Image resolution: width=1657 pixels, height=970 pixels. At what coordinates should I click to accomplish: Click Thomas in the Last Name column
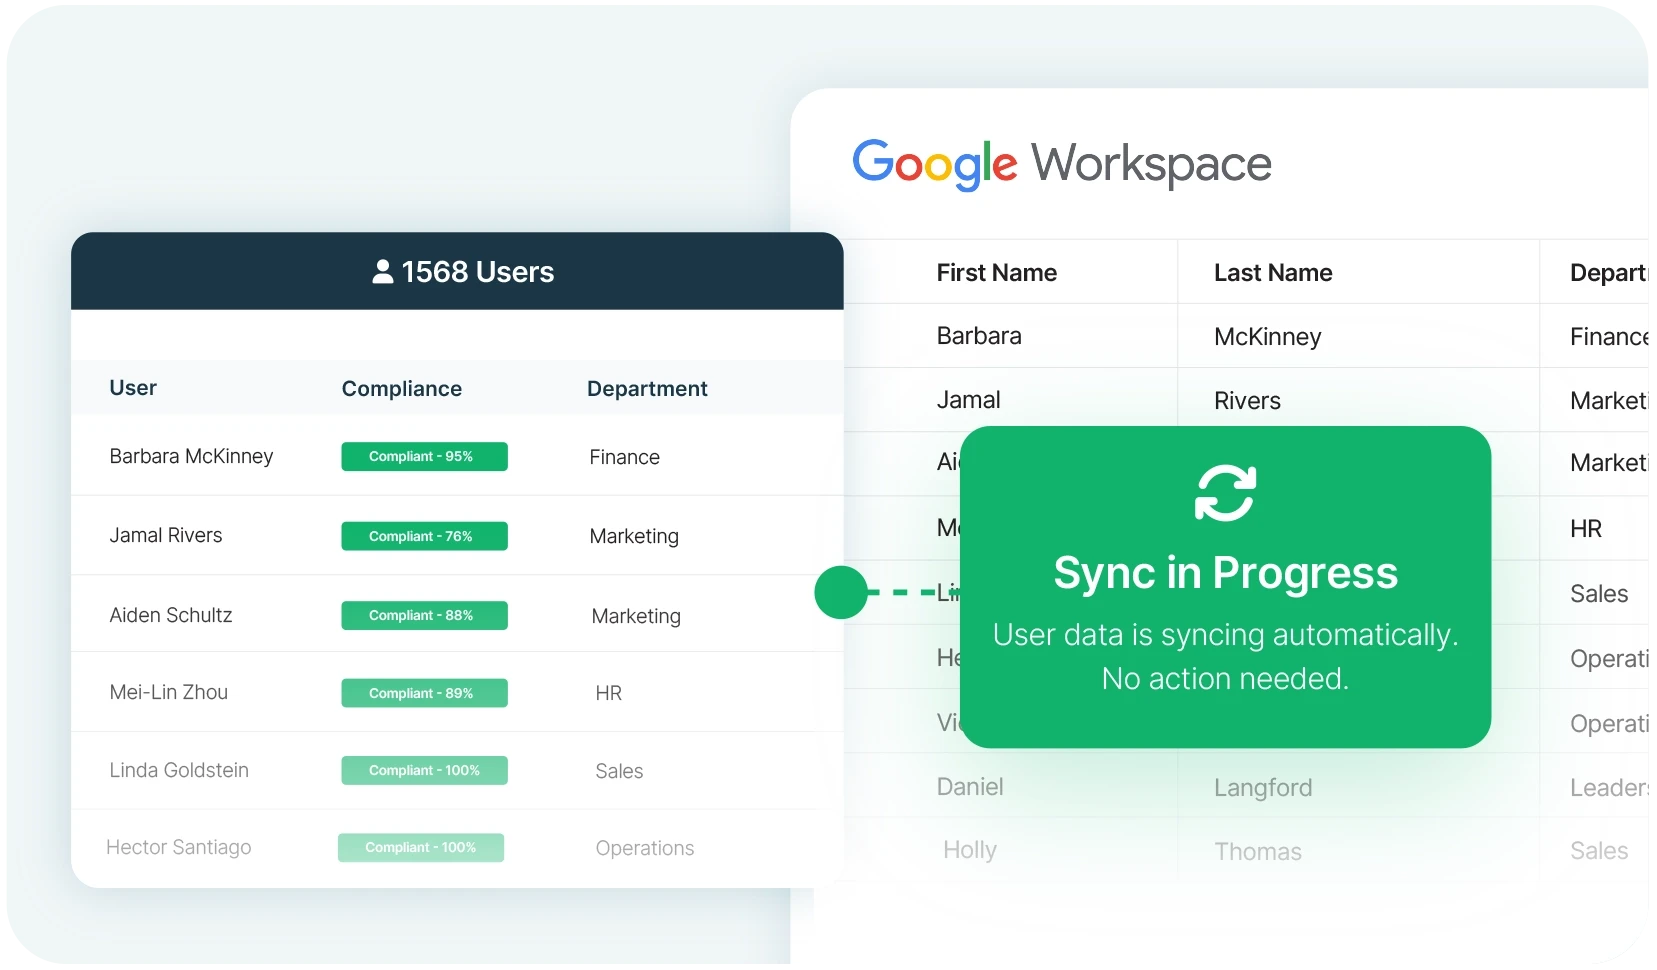click(x=1258, y=852)
